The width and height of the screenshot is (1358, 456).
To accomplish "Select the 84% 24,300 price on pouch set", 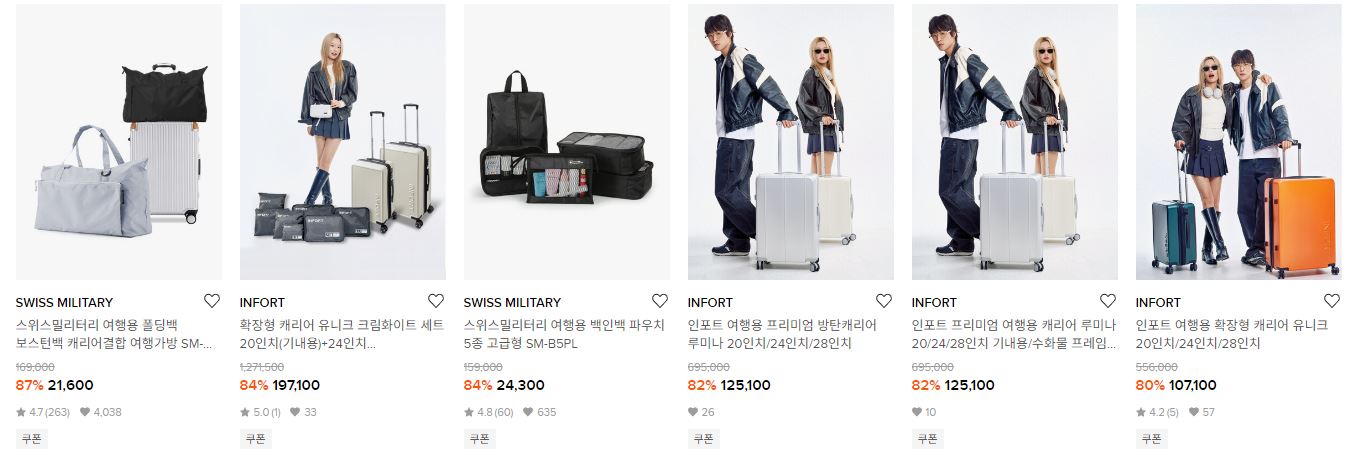I will (x=504, y=385).
